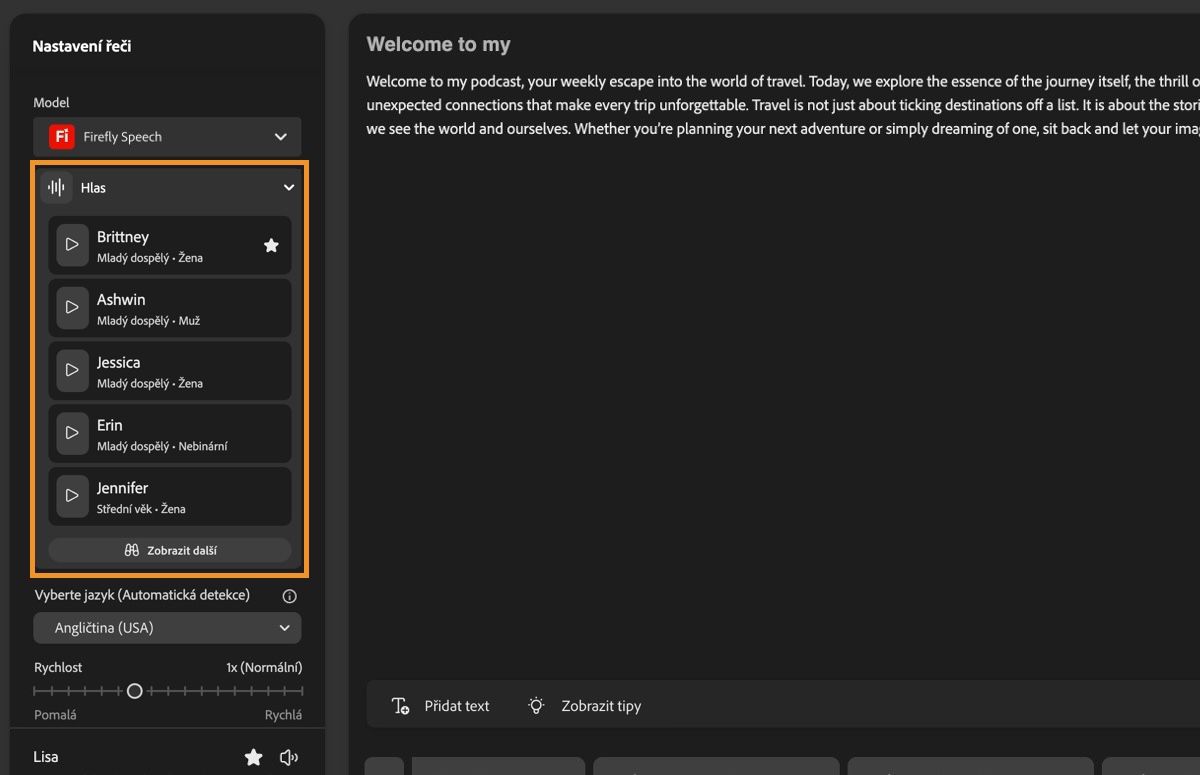Play the Jennifer voice preview
This screenshot has height=775, width=1200.
tap(72, 496)
